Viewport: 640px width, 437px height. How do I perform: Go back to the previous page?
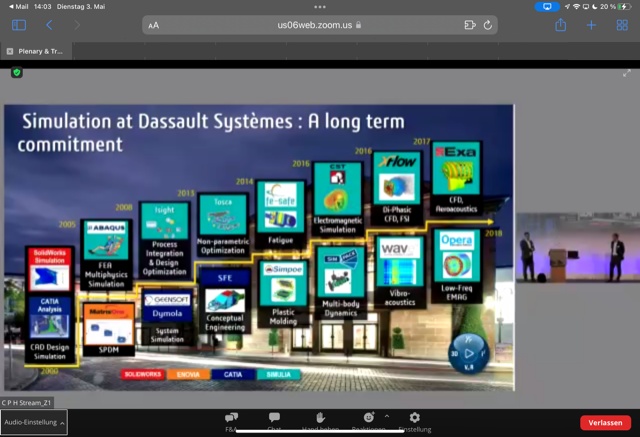click(x=49, y=25)
